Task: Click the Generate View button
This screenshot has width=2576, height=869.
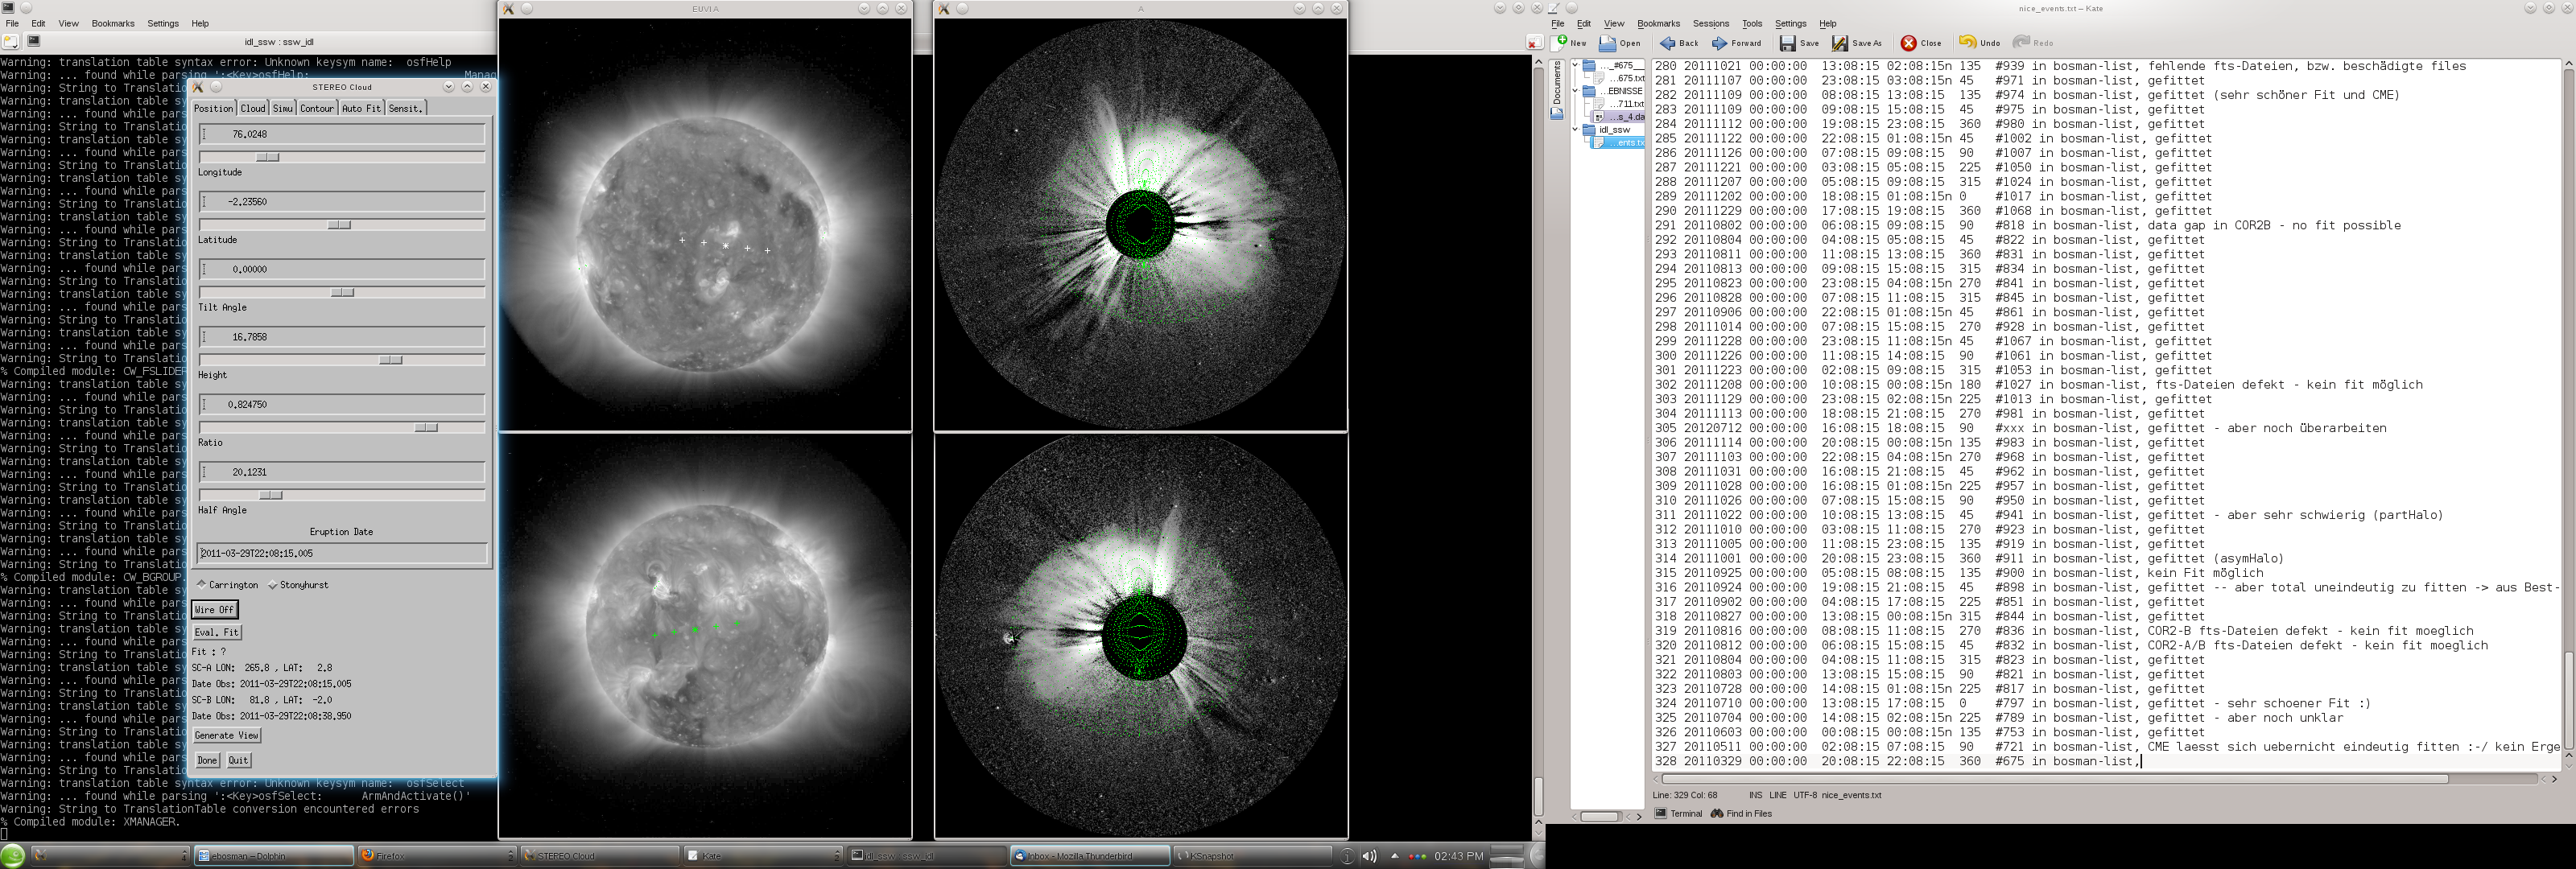Action: (227, 735)
